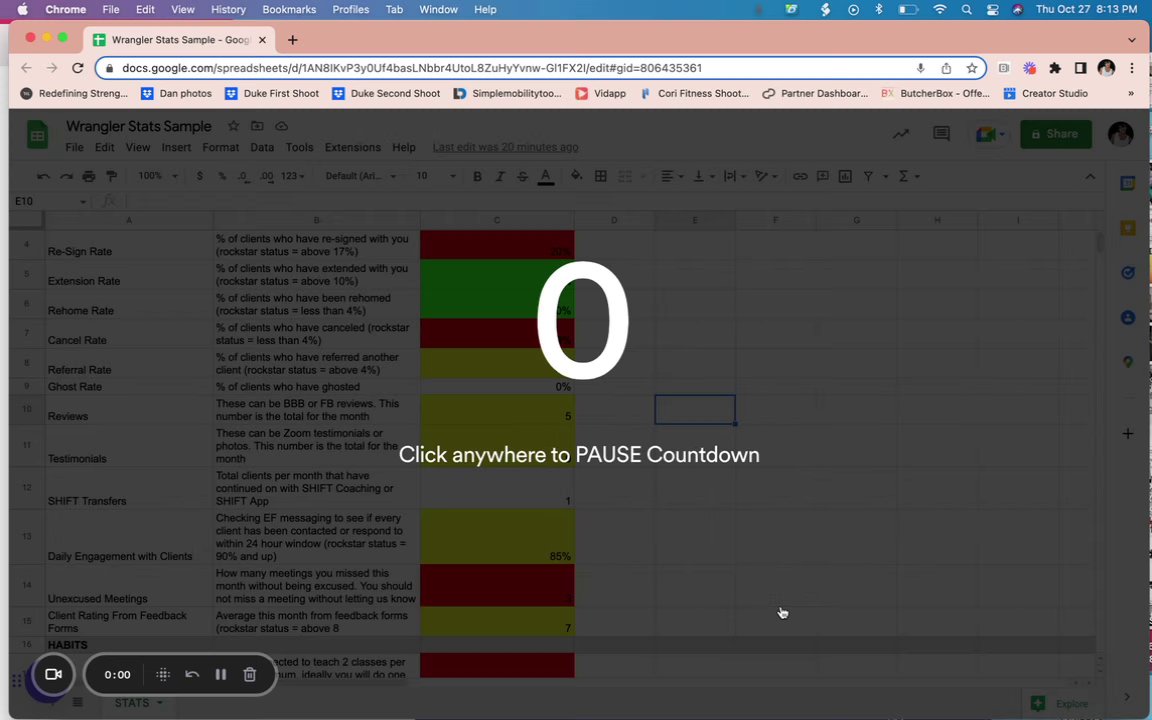The image size is (1152, 720).
Task: Open vertical align dropdown
Action: (703, 176)
